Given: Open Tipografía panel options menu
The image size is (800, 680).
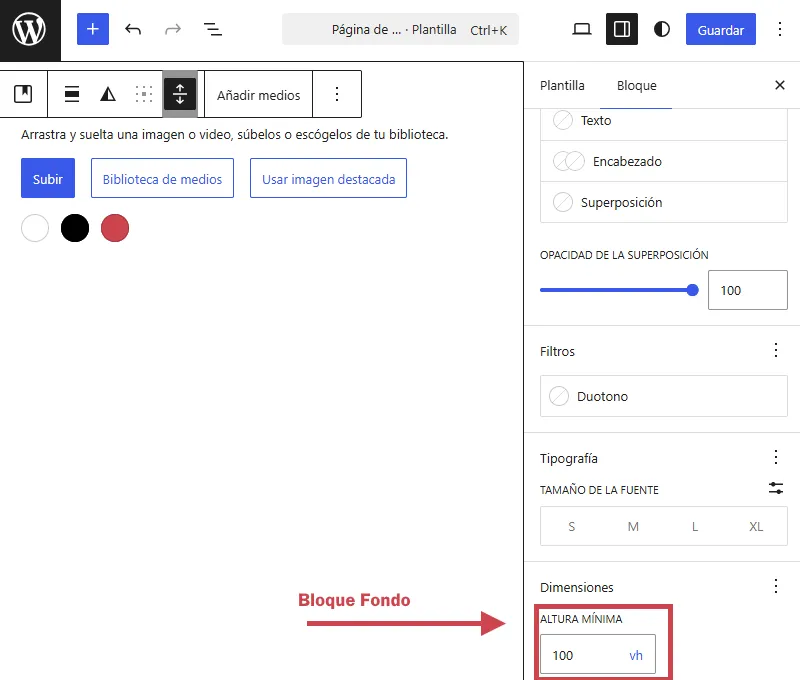Looking at the screenshot, I should (x=776, y=457).
